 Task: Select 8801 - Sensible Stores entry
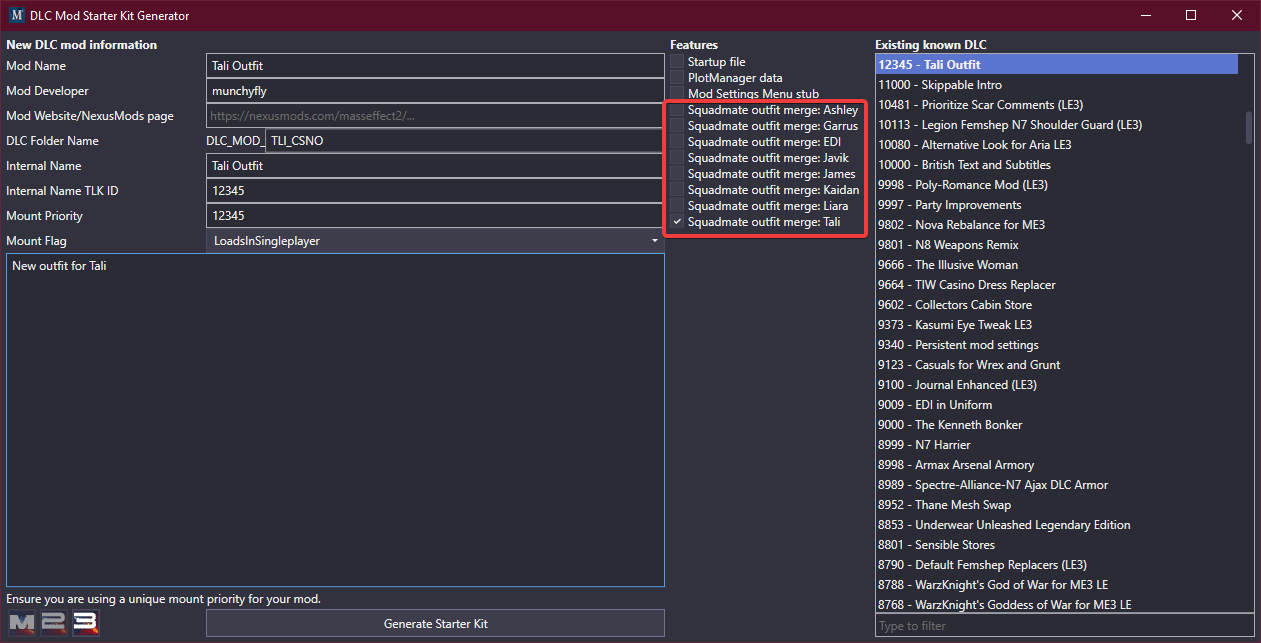[x=1056, y=545]
